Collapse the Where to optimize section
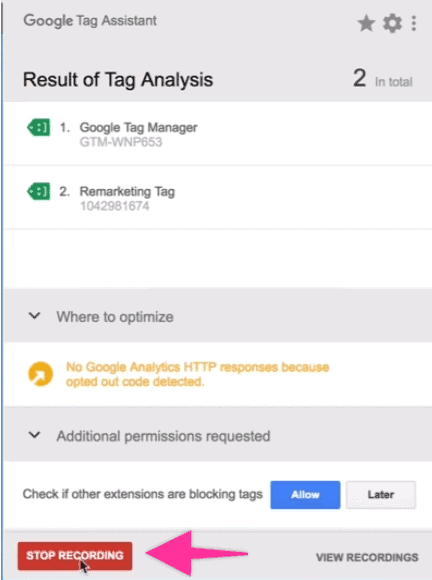The height and width of the screenshot is (580, 432). 34,316
